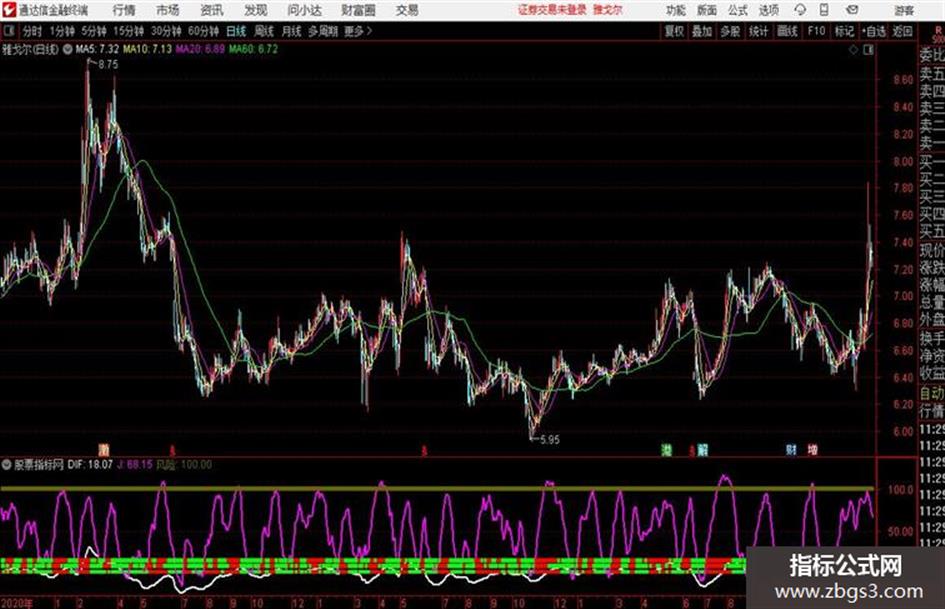This screenshot has width=945, height=609.
Task: Open the 问小达 menu
Action: 304,10
